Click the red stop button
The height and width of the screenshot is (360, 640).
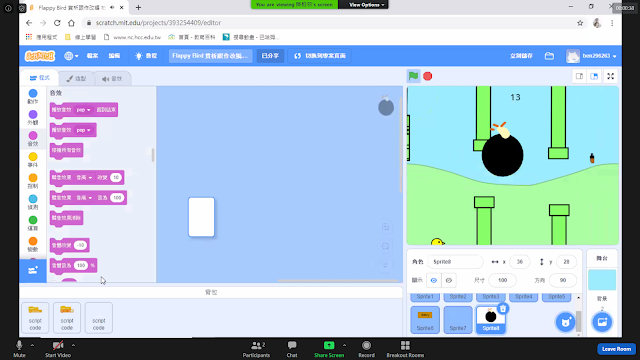tap(427, 76)
